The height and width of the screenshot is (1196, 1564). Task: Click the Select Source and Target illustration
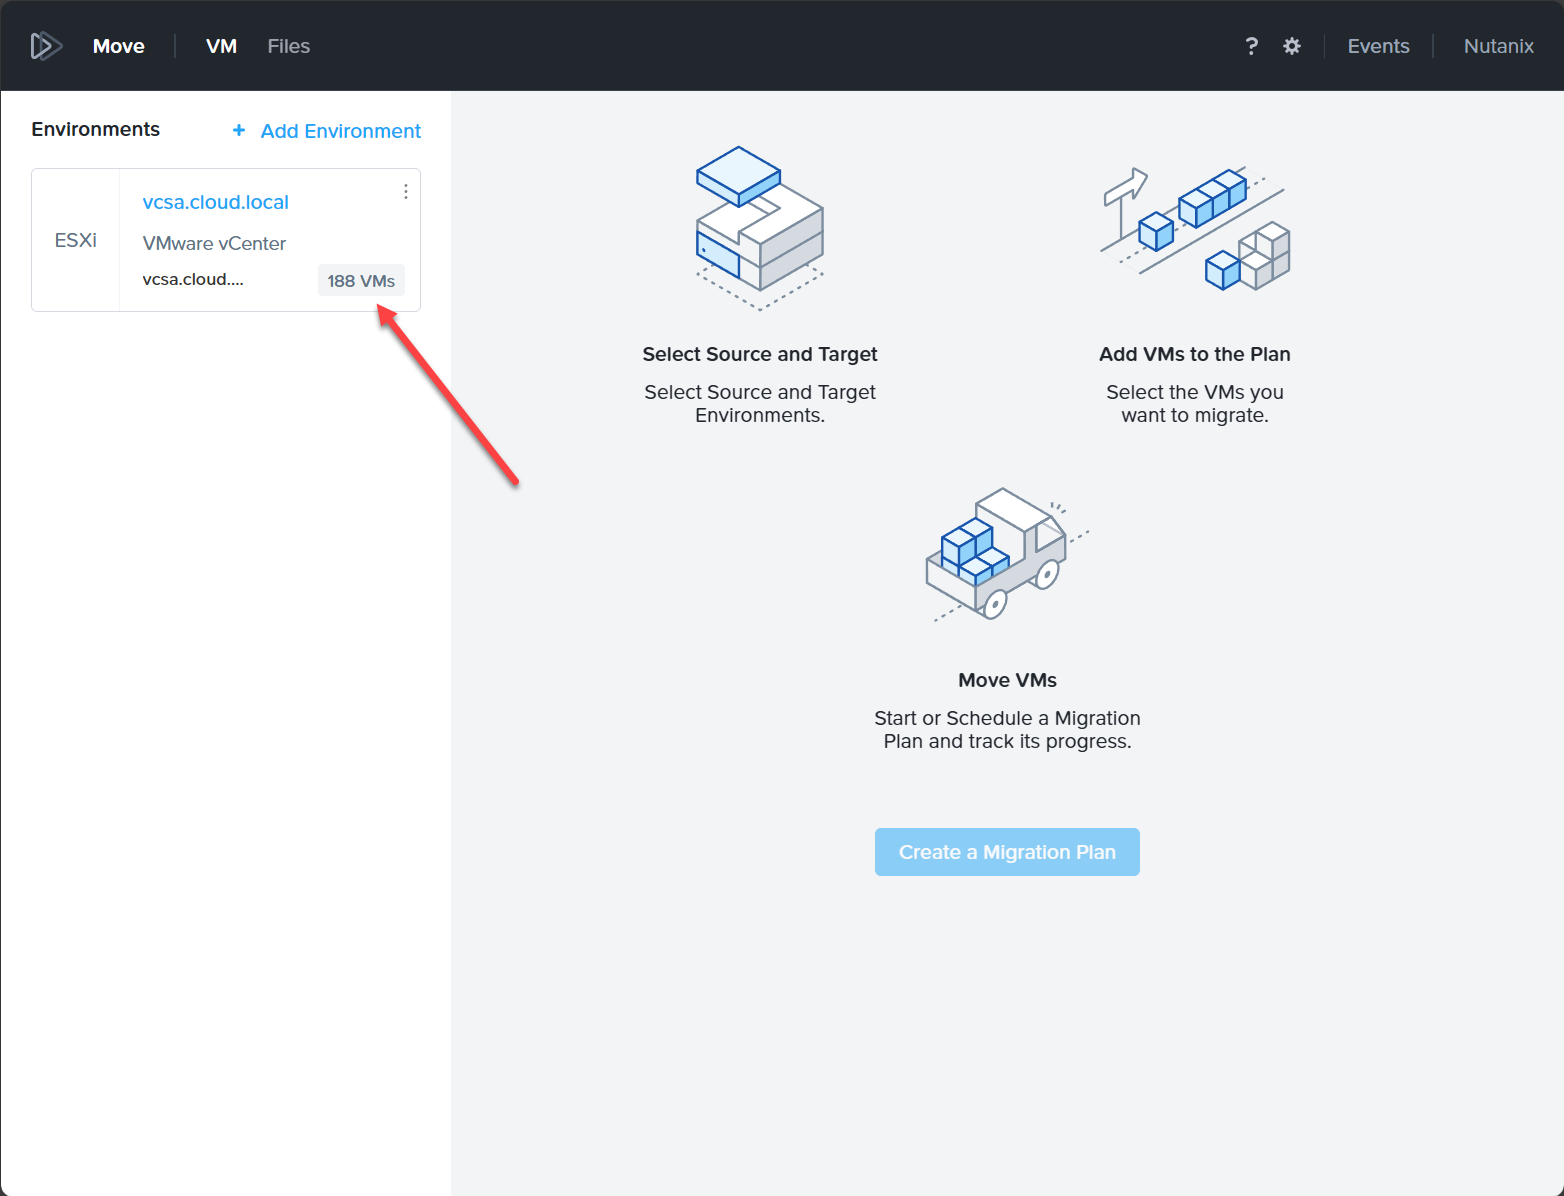[760, 229]
